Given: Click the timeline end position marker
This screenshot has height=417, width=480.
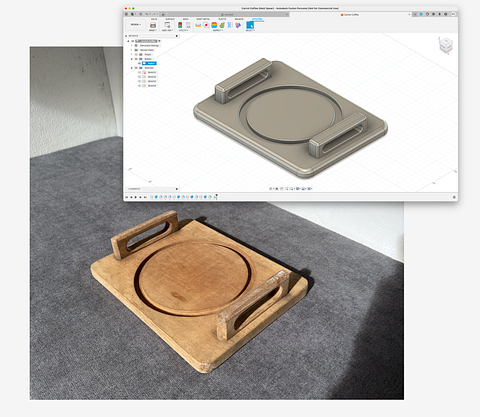Looking at the screenshot, I should coord(216,196).
